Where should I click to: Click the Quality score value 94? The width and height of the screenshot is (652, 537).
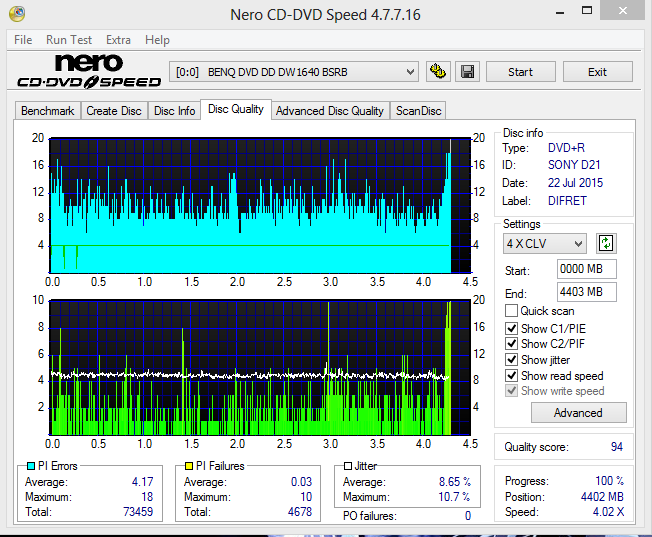(x=617, y=447)
